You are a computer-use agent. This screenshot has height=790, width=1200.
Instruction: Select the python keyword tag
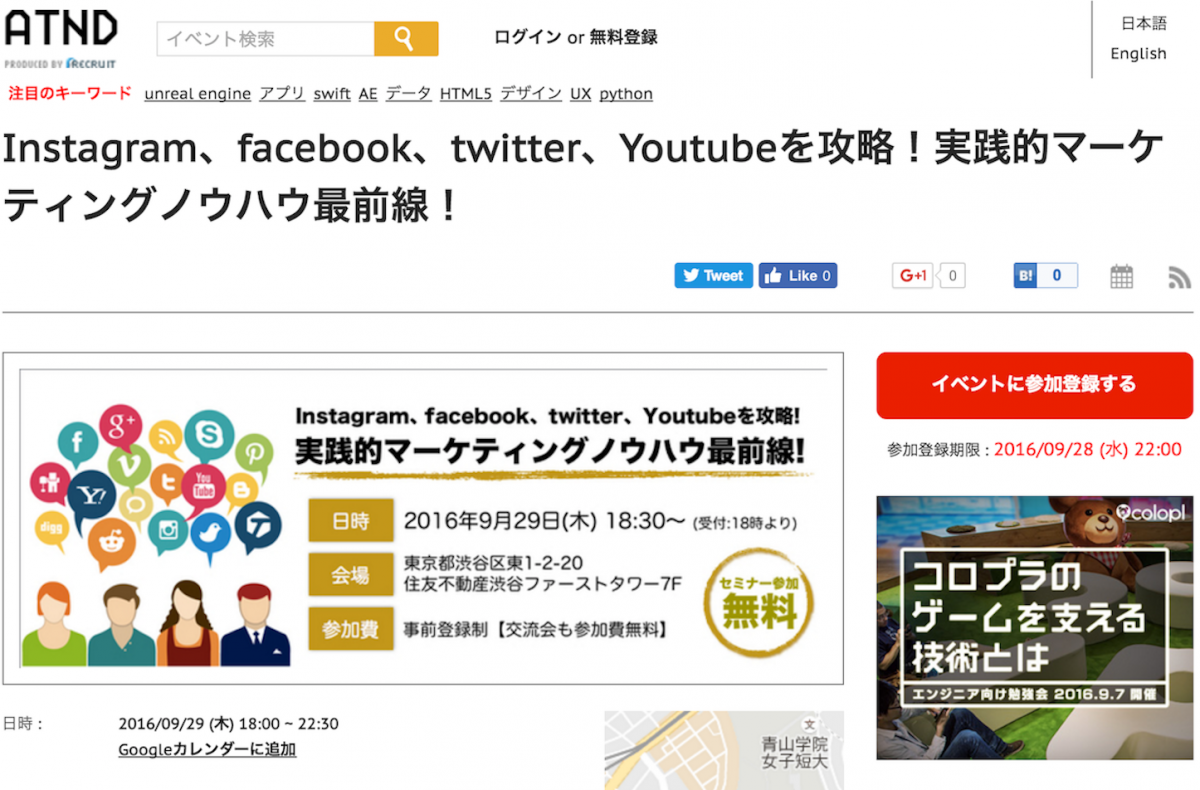626,93
